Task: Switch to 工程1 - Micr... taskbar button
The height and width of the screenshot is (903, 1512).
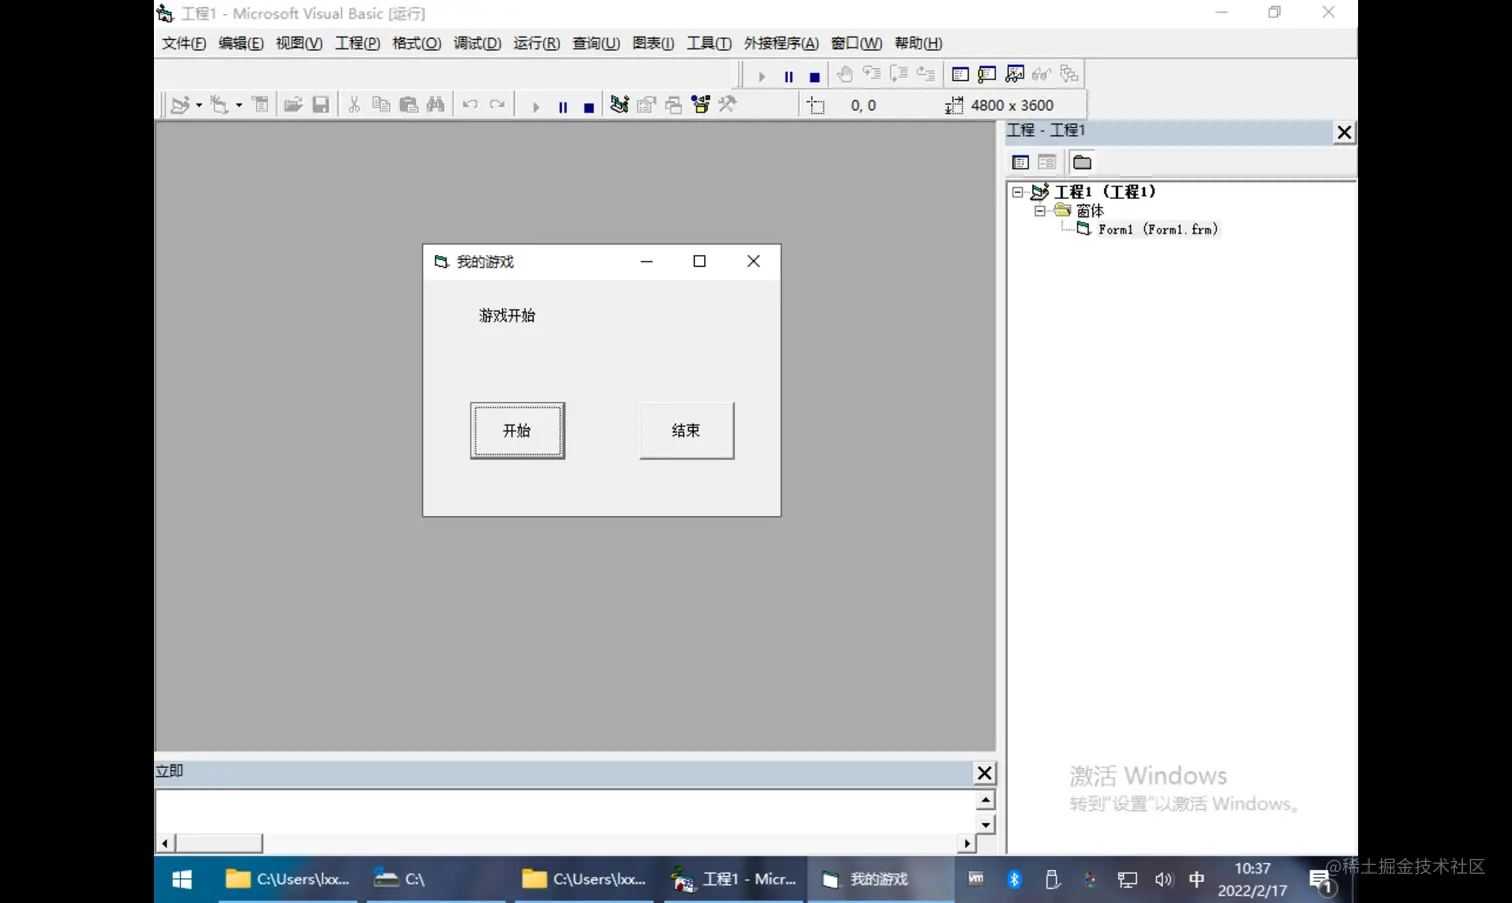Action: [x=734, y=879]
